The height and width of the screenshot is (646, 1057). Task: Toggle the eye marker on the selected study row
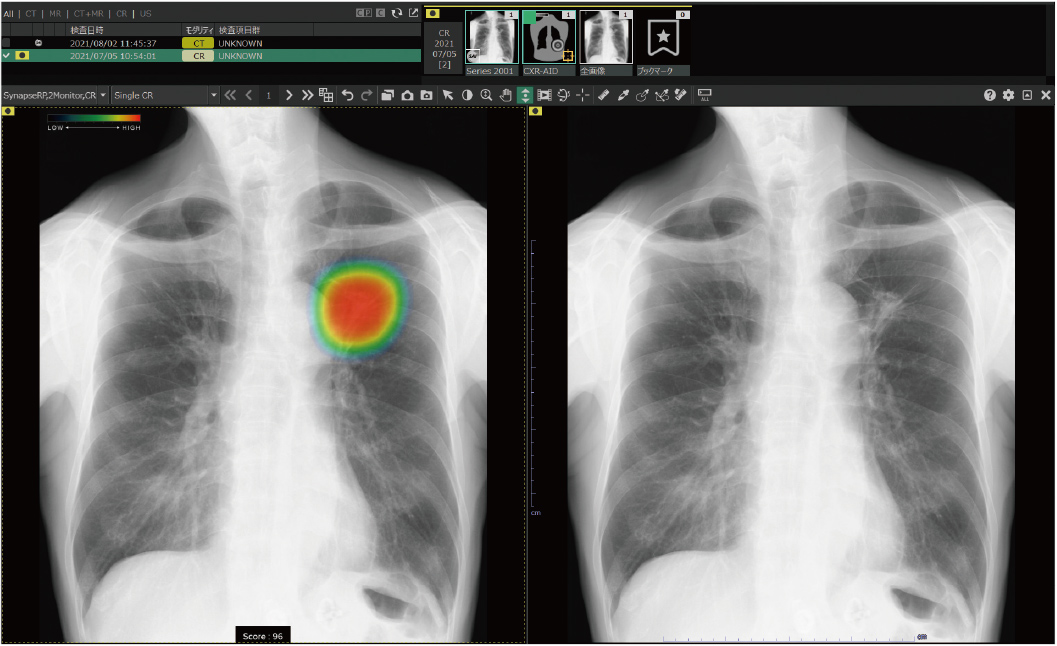tap(22, 55)
